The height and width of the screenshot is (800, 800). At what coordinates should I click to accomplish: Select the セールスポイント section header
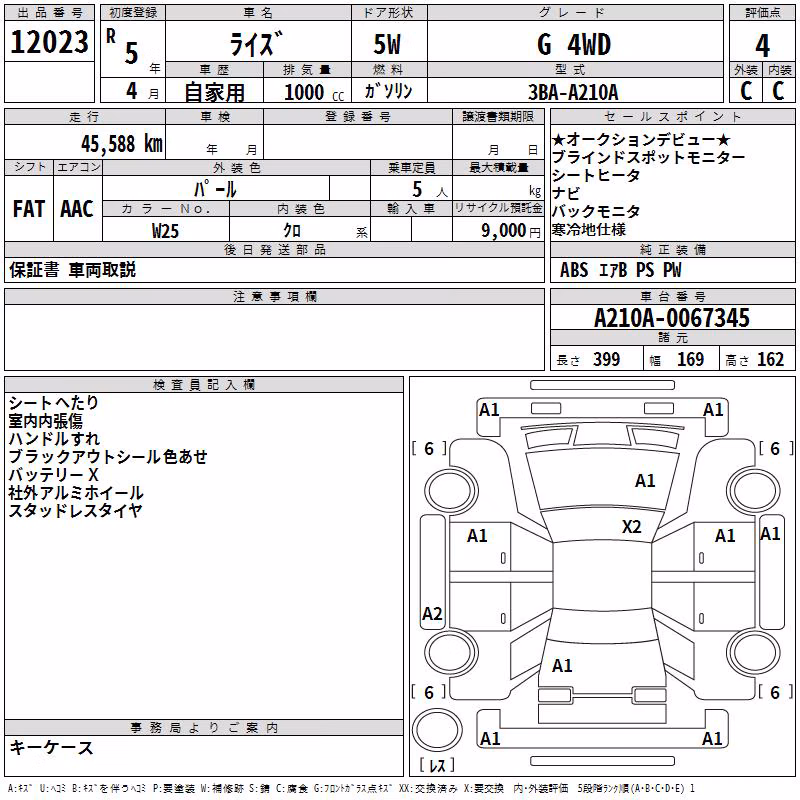tap(672, 117)
